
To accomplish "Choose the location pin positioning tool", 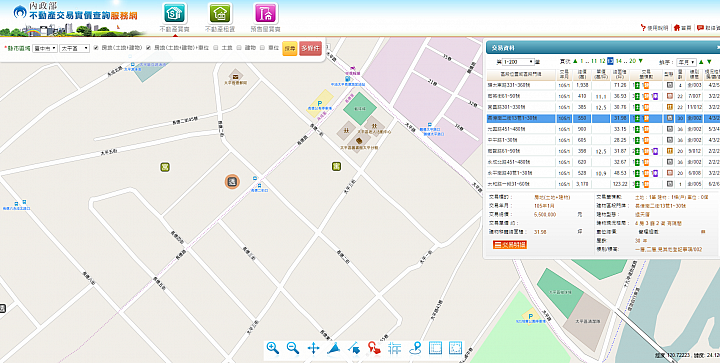I will point(415,348).
